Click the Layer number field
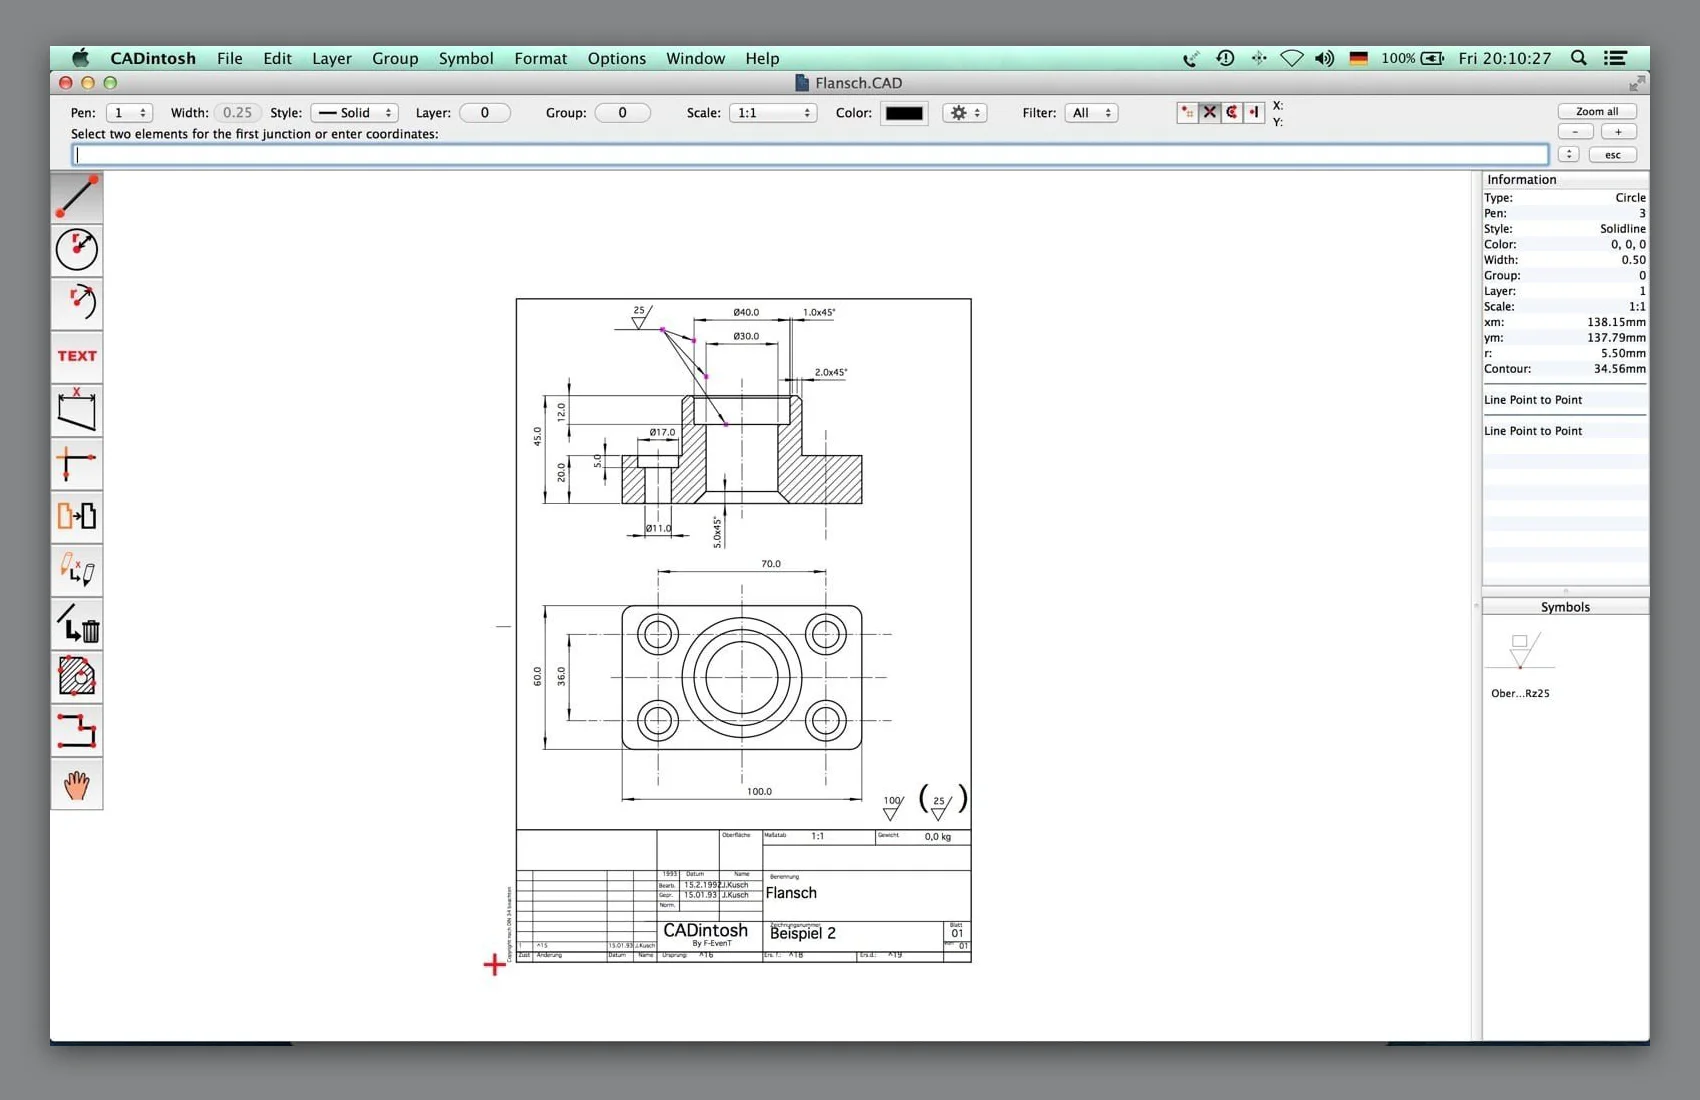The image size is (1700, 1100). [485, 113]
